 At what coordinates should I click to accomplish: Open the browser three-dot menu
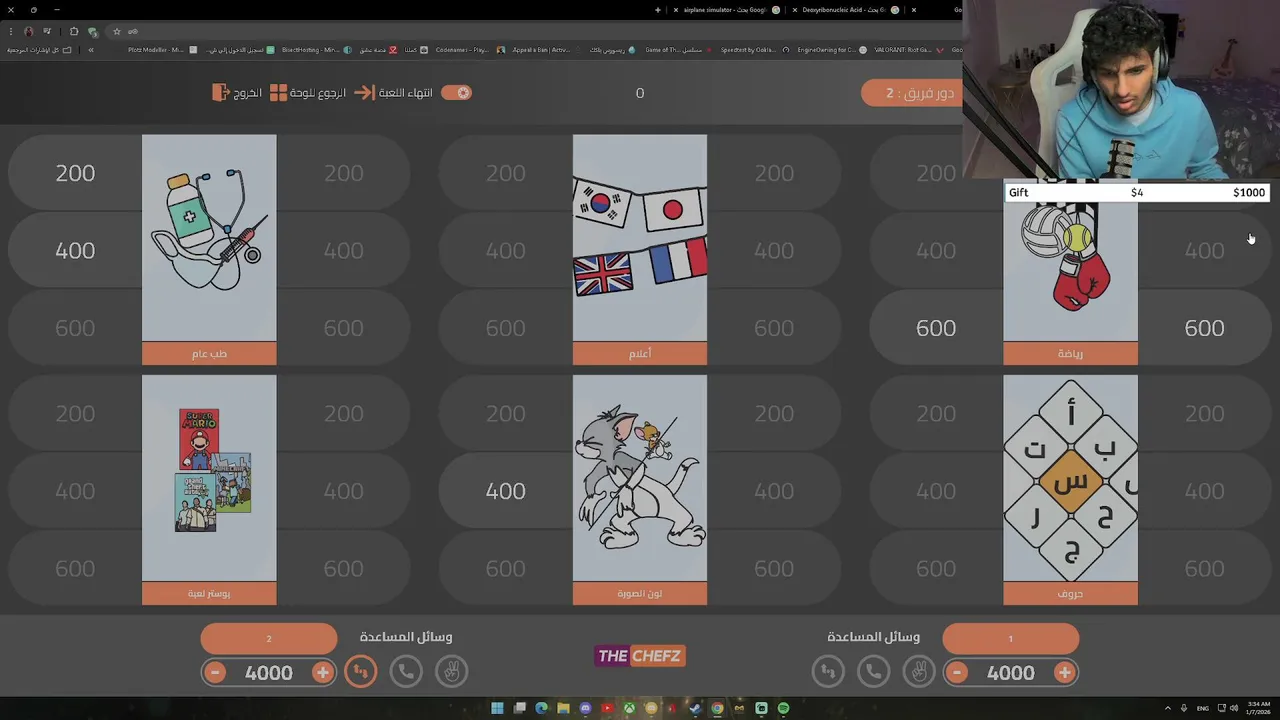[x=11, y=31]
